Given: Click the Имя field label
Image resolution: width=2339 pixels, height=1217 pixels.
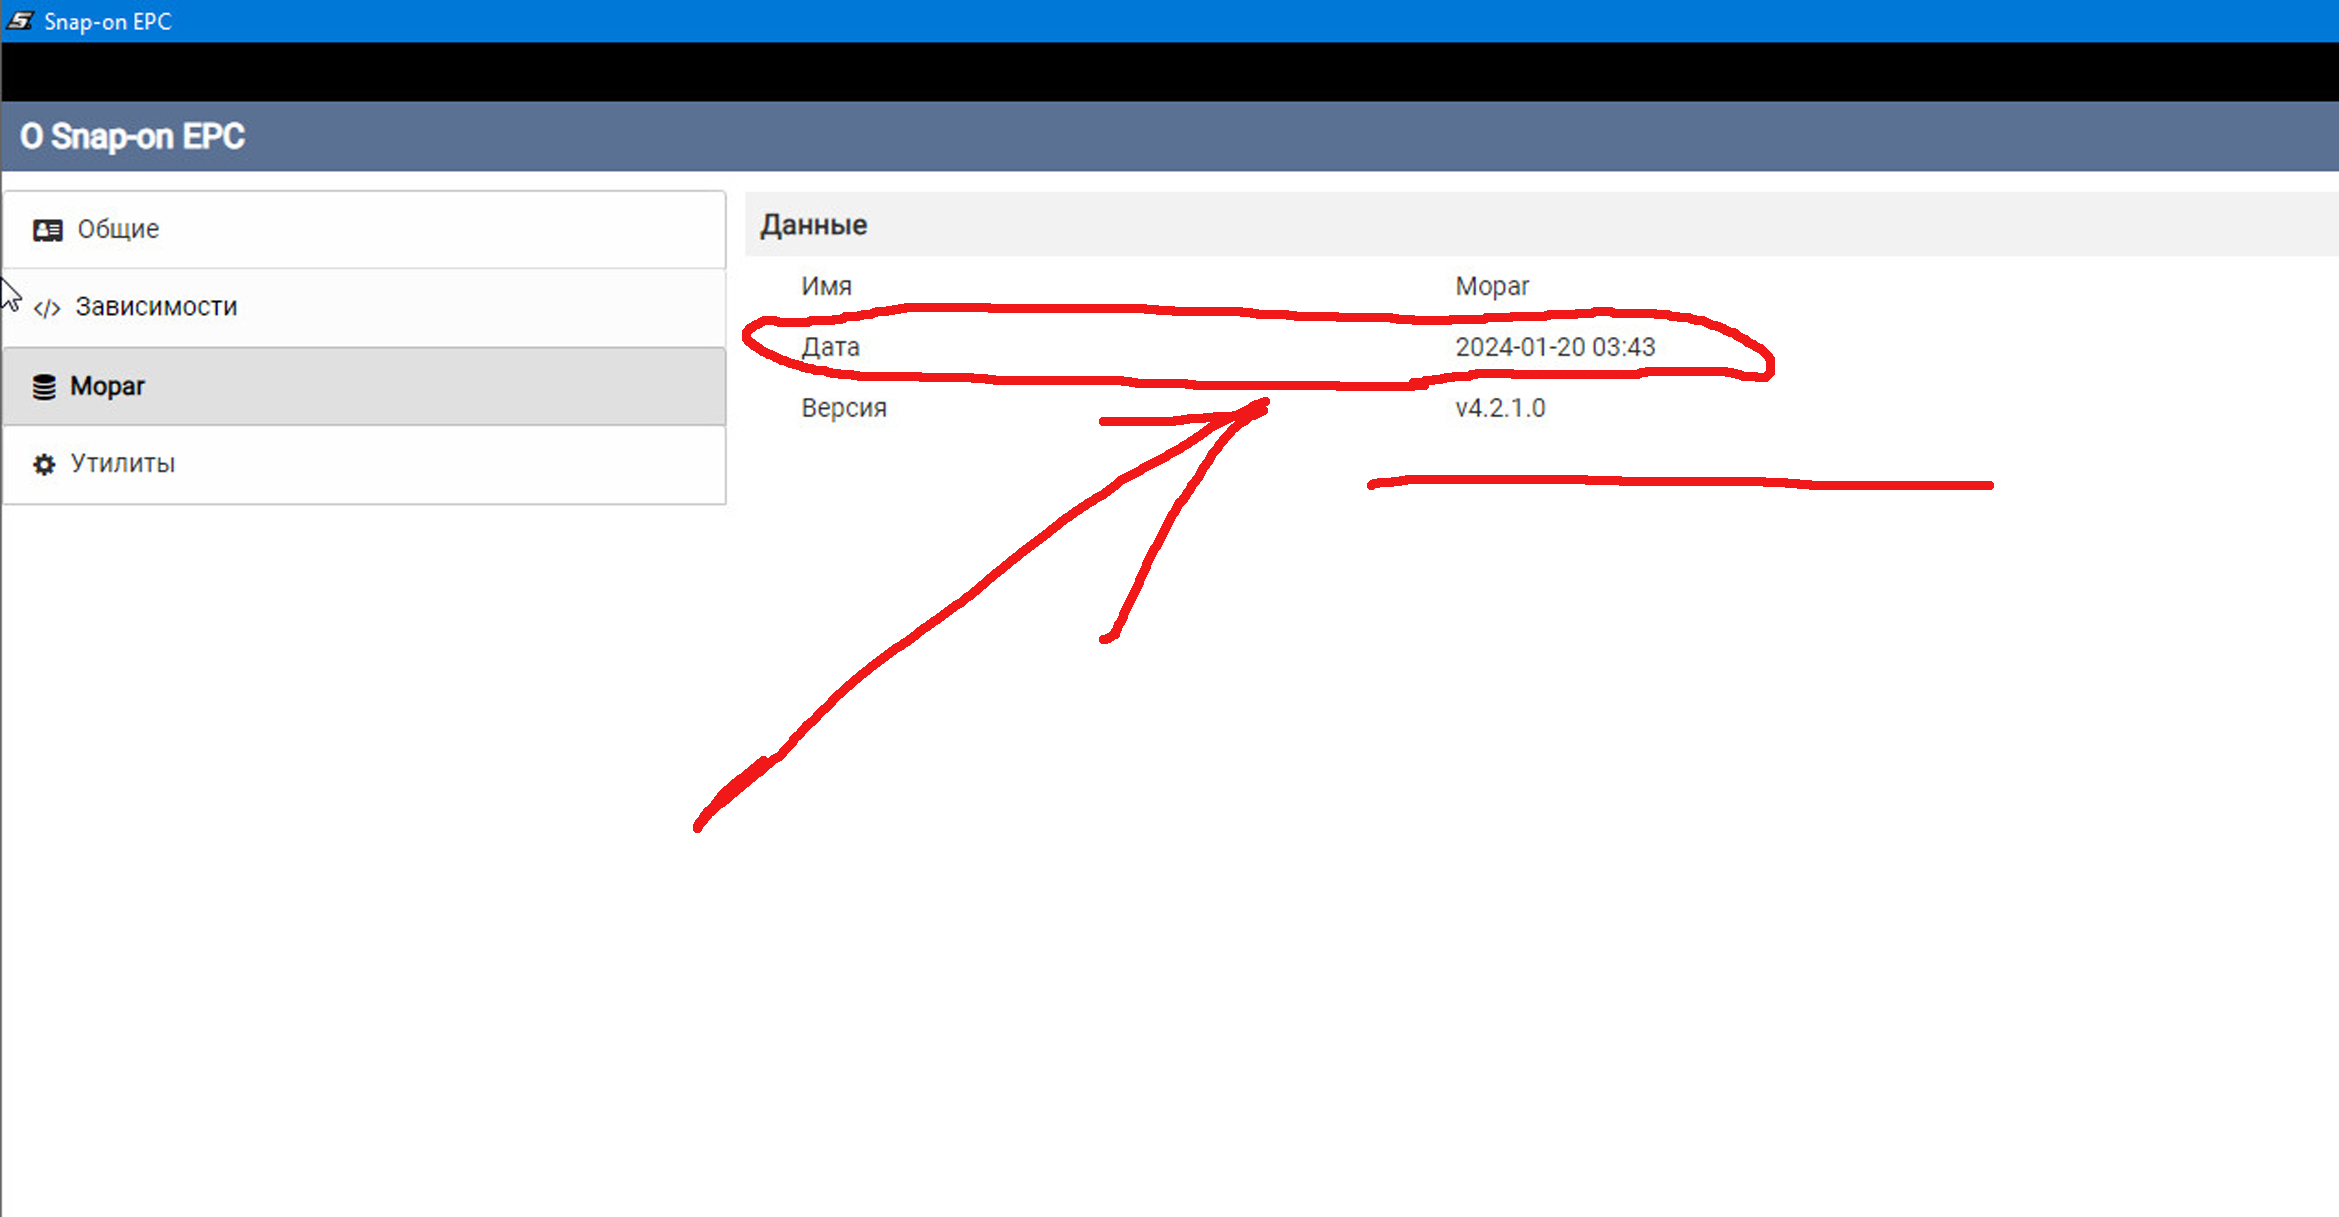Looking at the screenshot, I should coord(826,286).
